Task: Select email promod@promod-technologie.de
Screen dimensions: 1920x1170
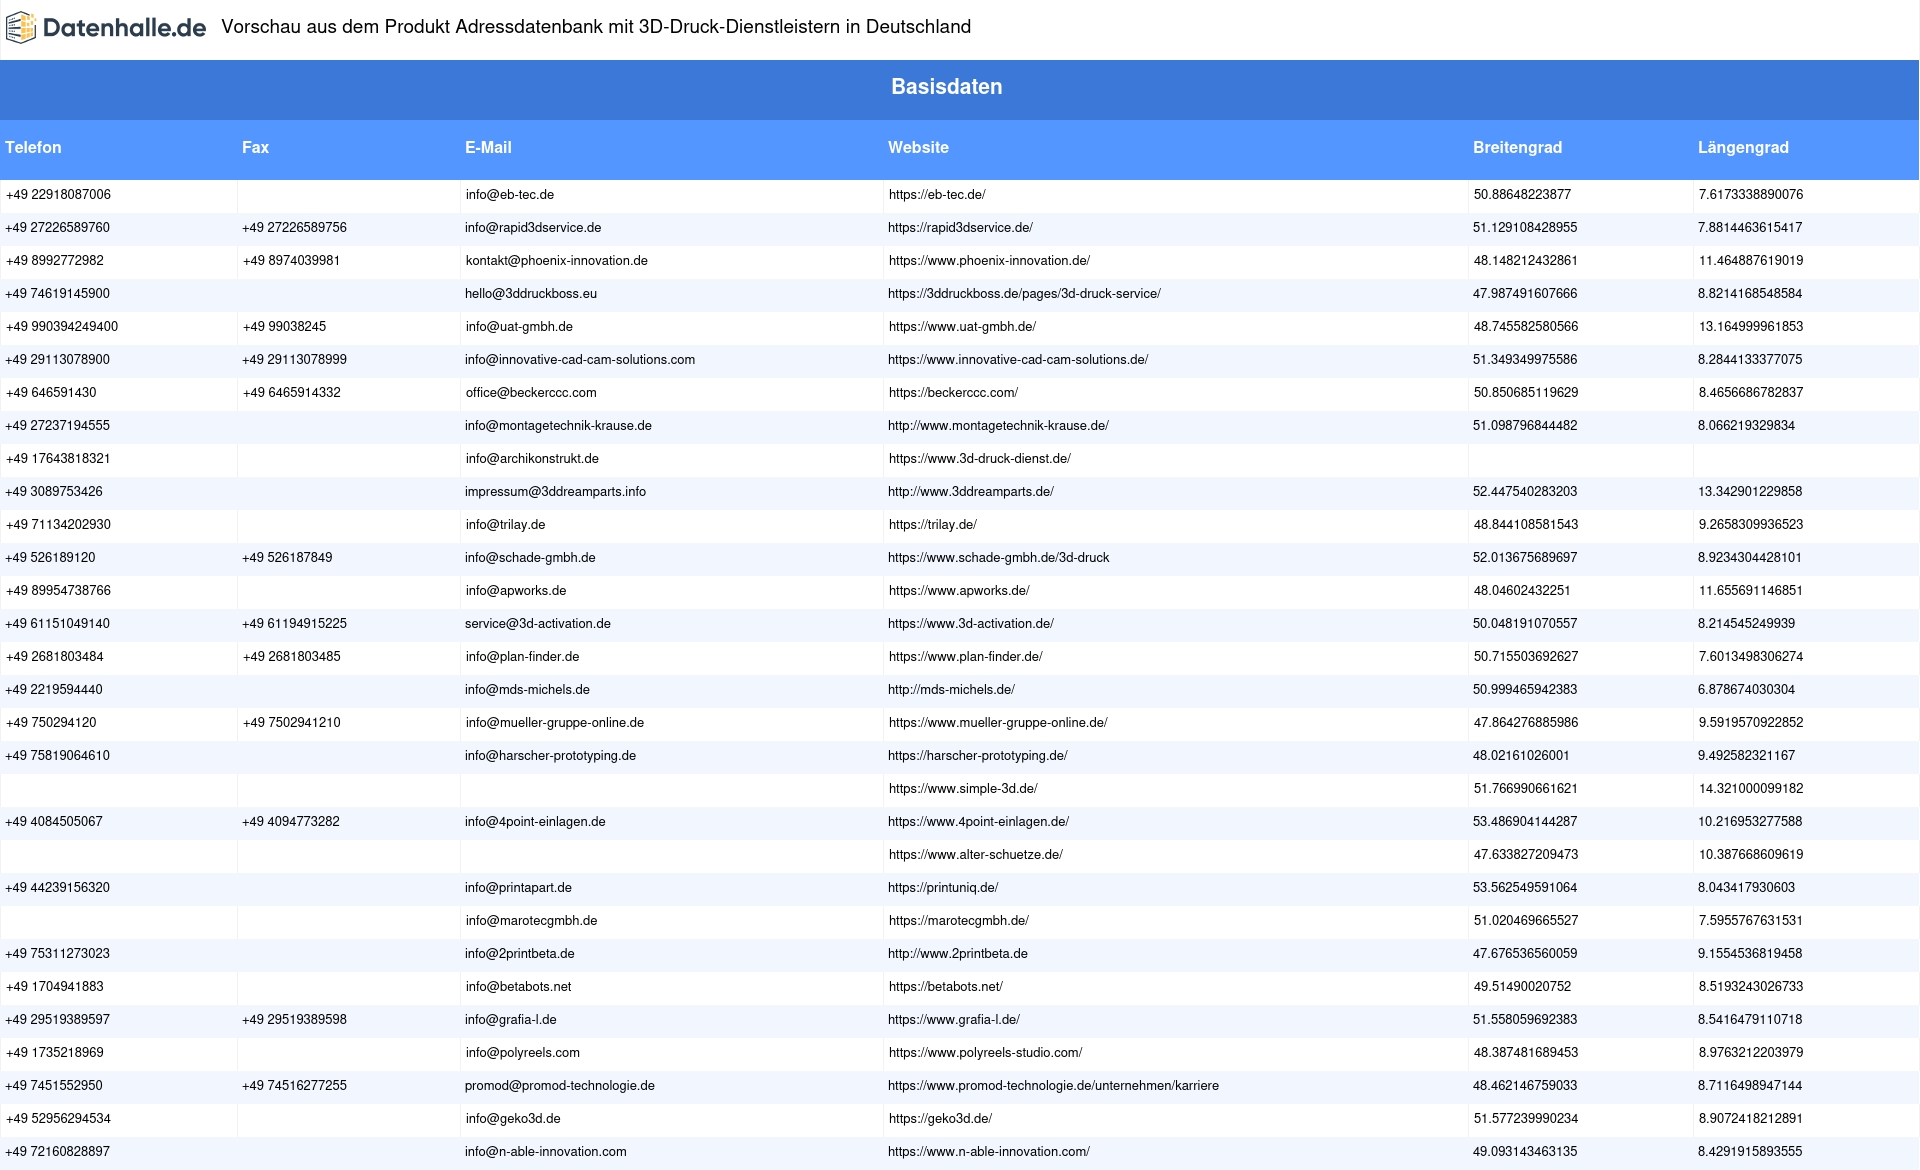Action: coord(560,1086)
